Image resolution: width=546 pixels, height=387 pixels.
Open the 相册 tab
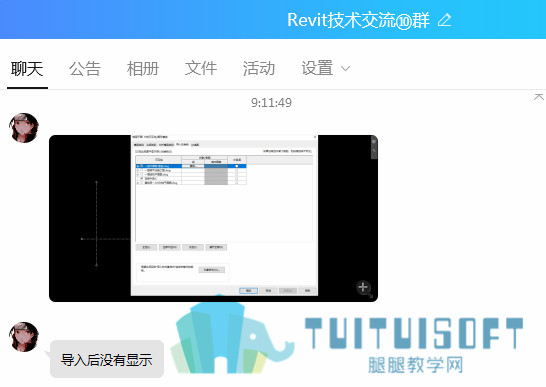coord(143,69)
